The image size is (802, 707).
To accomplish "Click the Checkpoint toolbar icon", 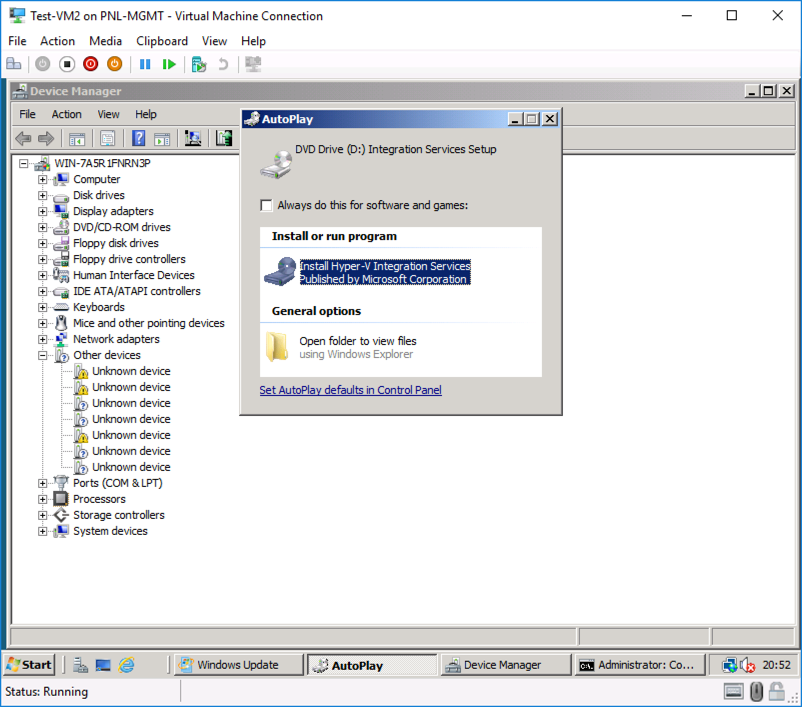I will pyautogui.click(x=198, y=64).
